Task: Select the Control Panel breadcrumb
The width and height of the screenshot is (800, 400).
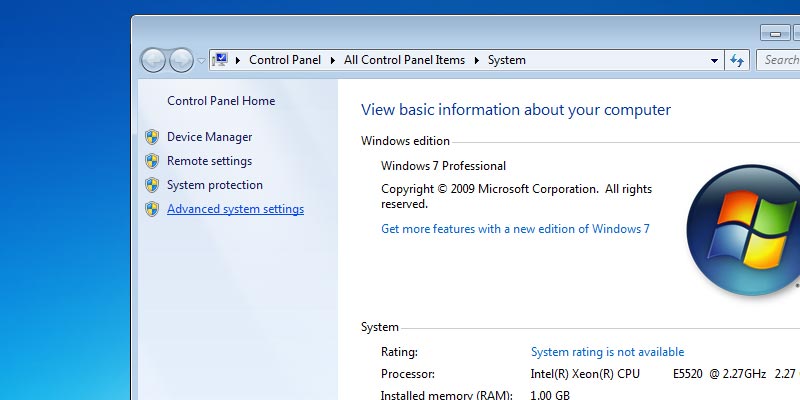Action: [284, 60]
